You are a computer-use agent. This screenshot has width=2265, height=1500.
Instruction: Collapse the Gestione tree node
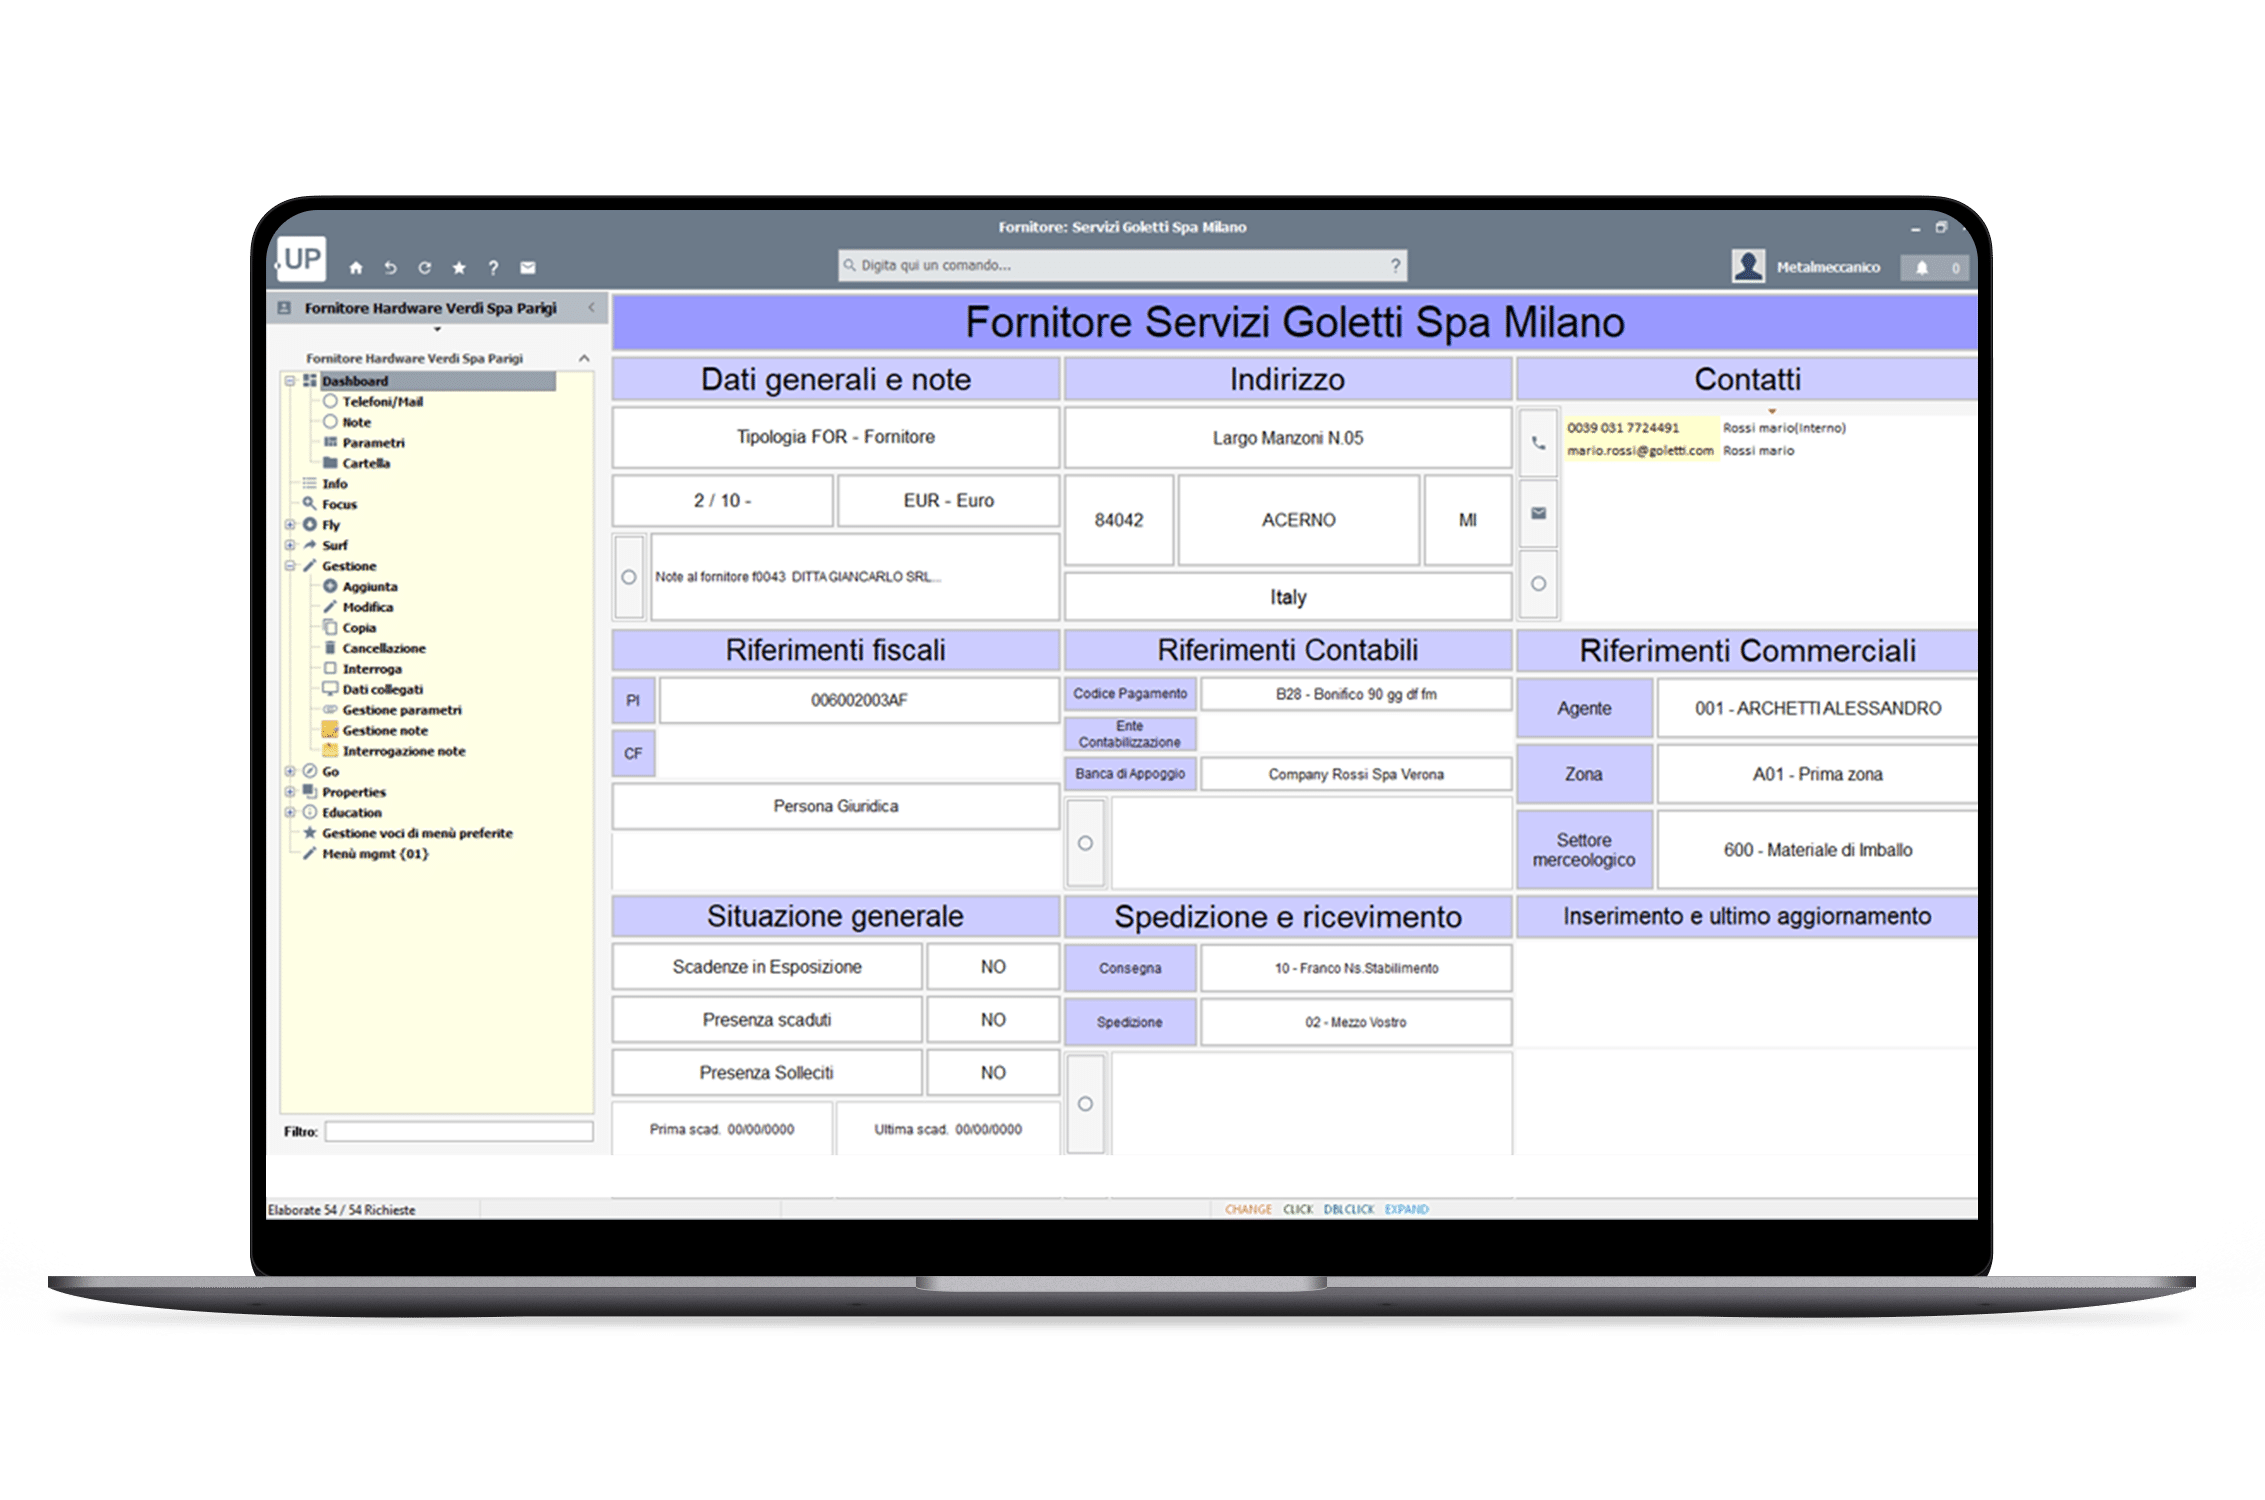coord(290,566)
